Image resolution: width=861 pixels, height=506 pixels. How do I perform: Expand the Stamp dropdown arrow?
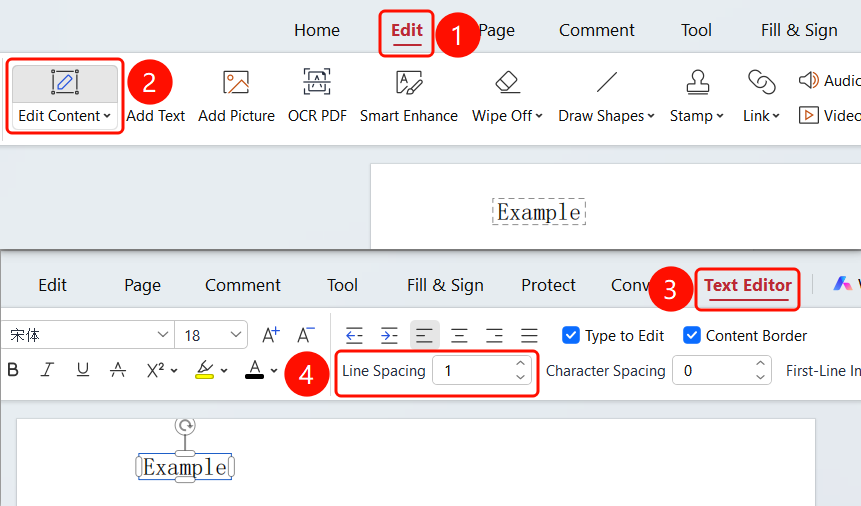720,116
